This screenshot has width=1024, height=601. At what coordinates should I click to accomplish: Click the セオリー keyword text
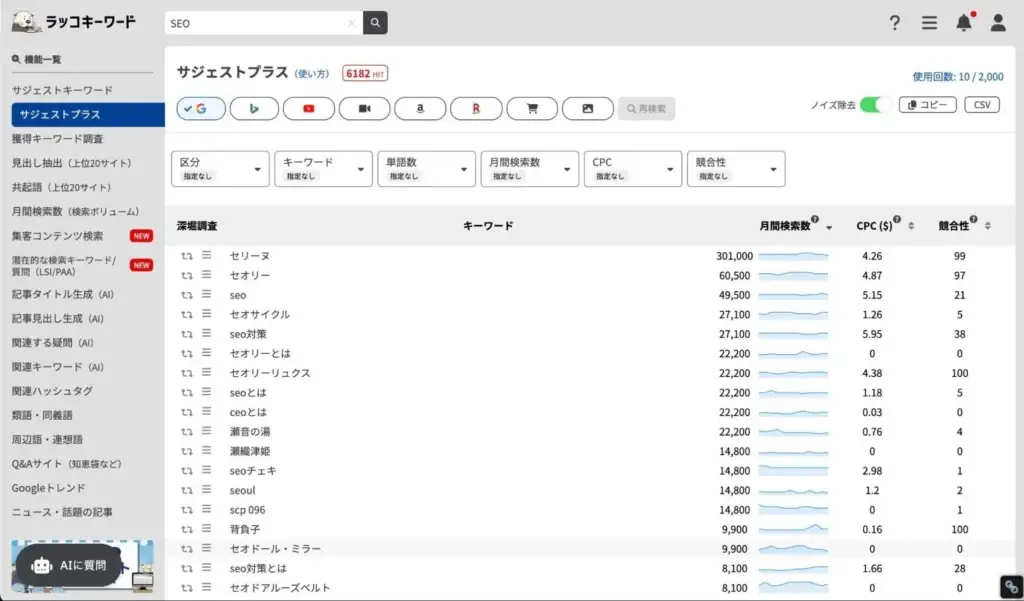coord(249,276)
